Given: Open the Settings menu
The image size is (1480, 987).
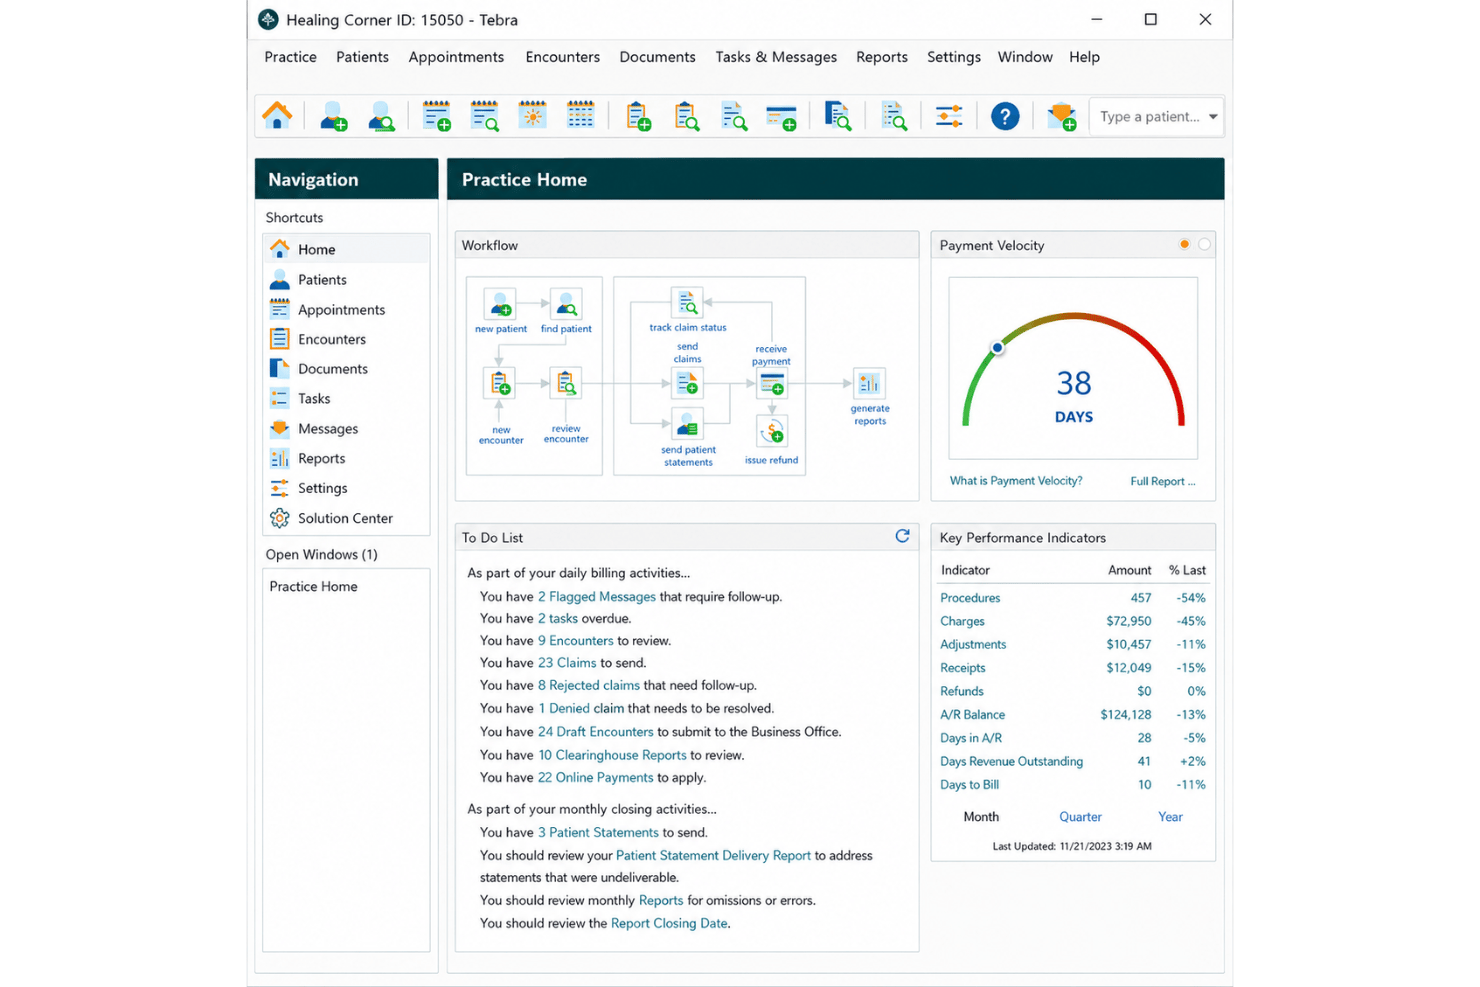Looking at the screenshot, I should (x=954, y=57).
